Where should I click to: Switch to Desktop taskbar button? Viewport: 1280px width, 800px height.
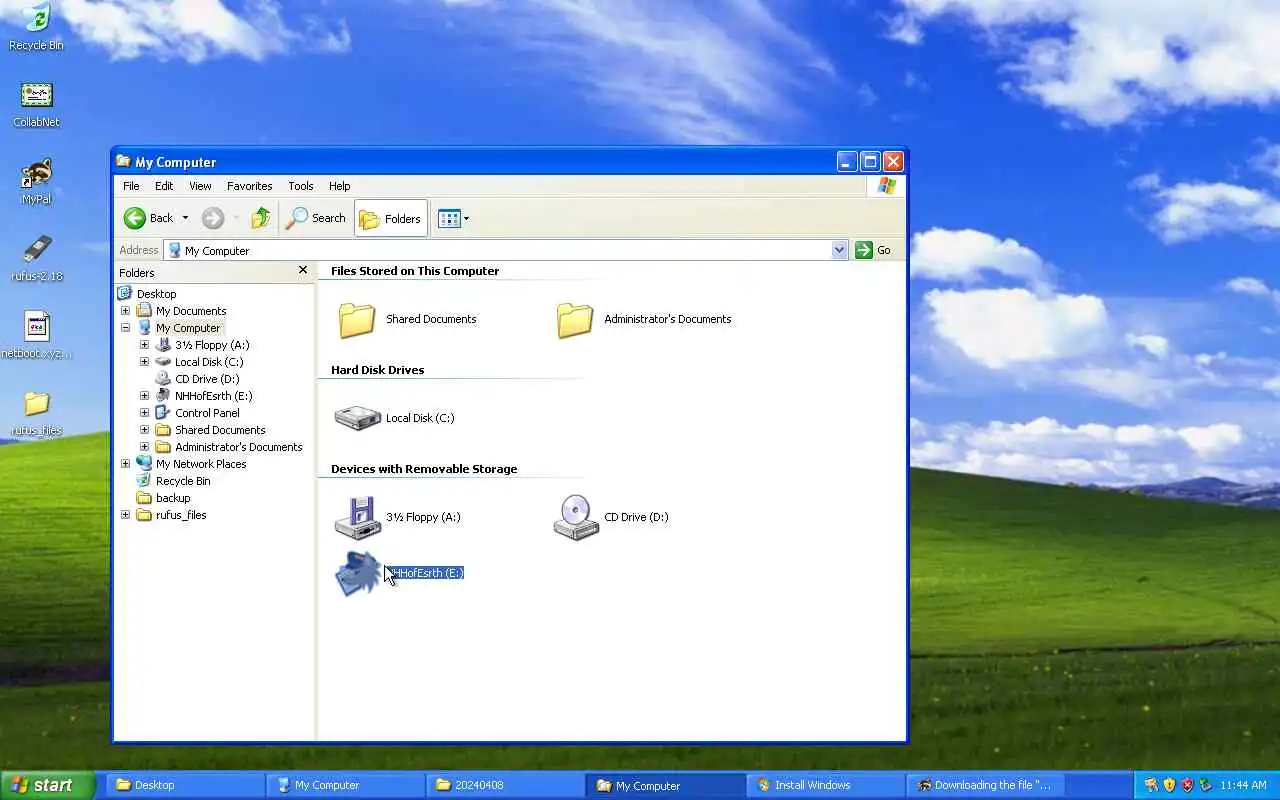(x=185, y=785)
